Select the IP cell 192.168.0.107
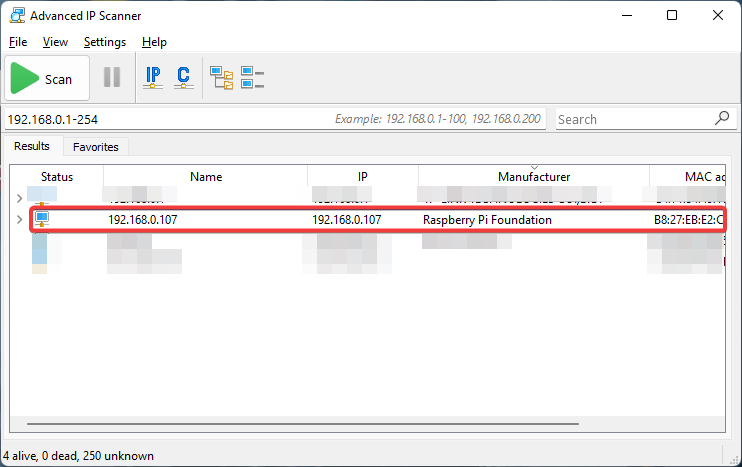 coord(347,220)
